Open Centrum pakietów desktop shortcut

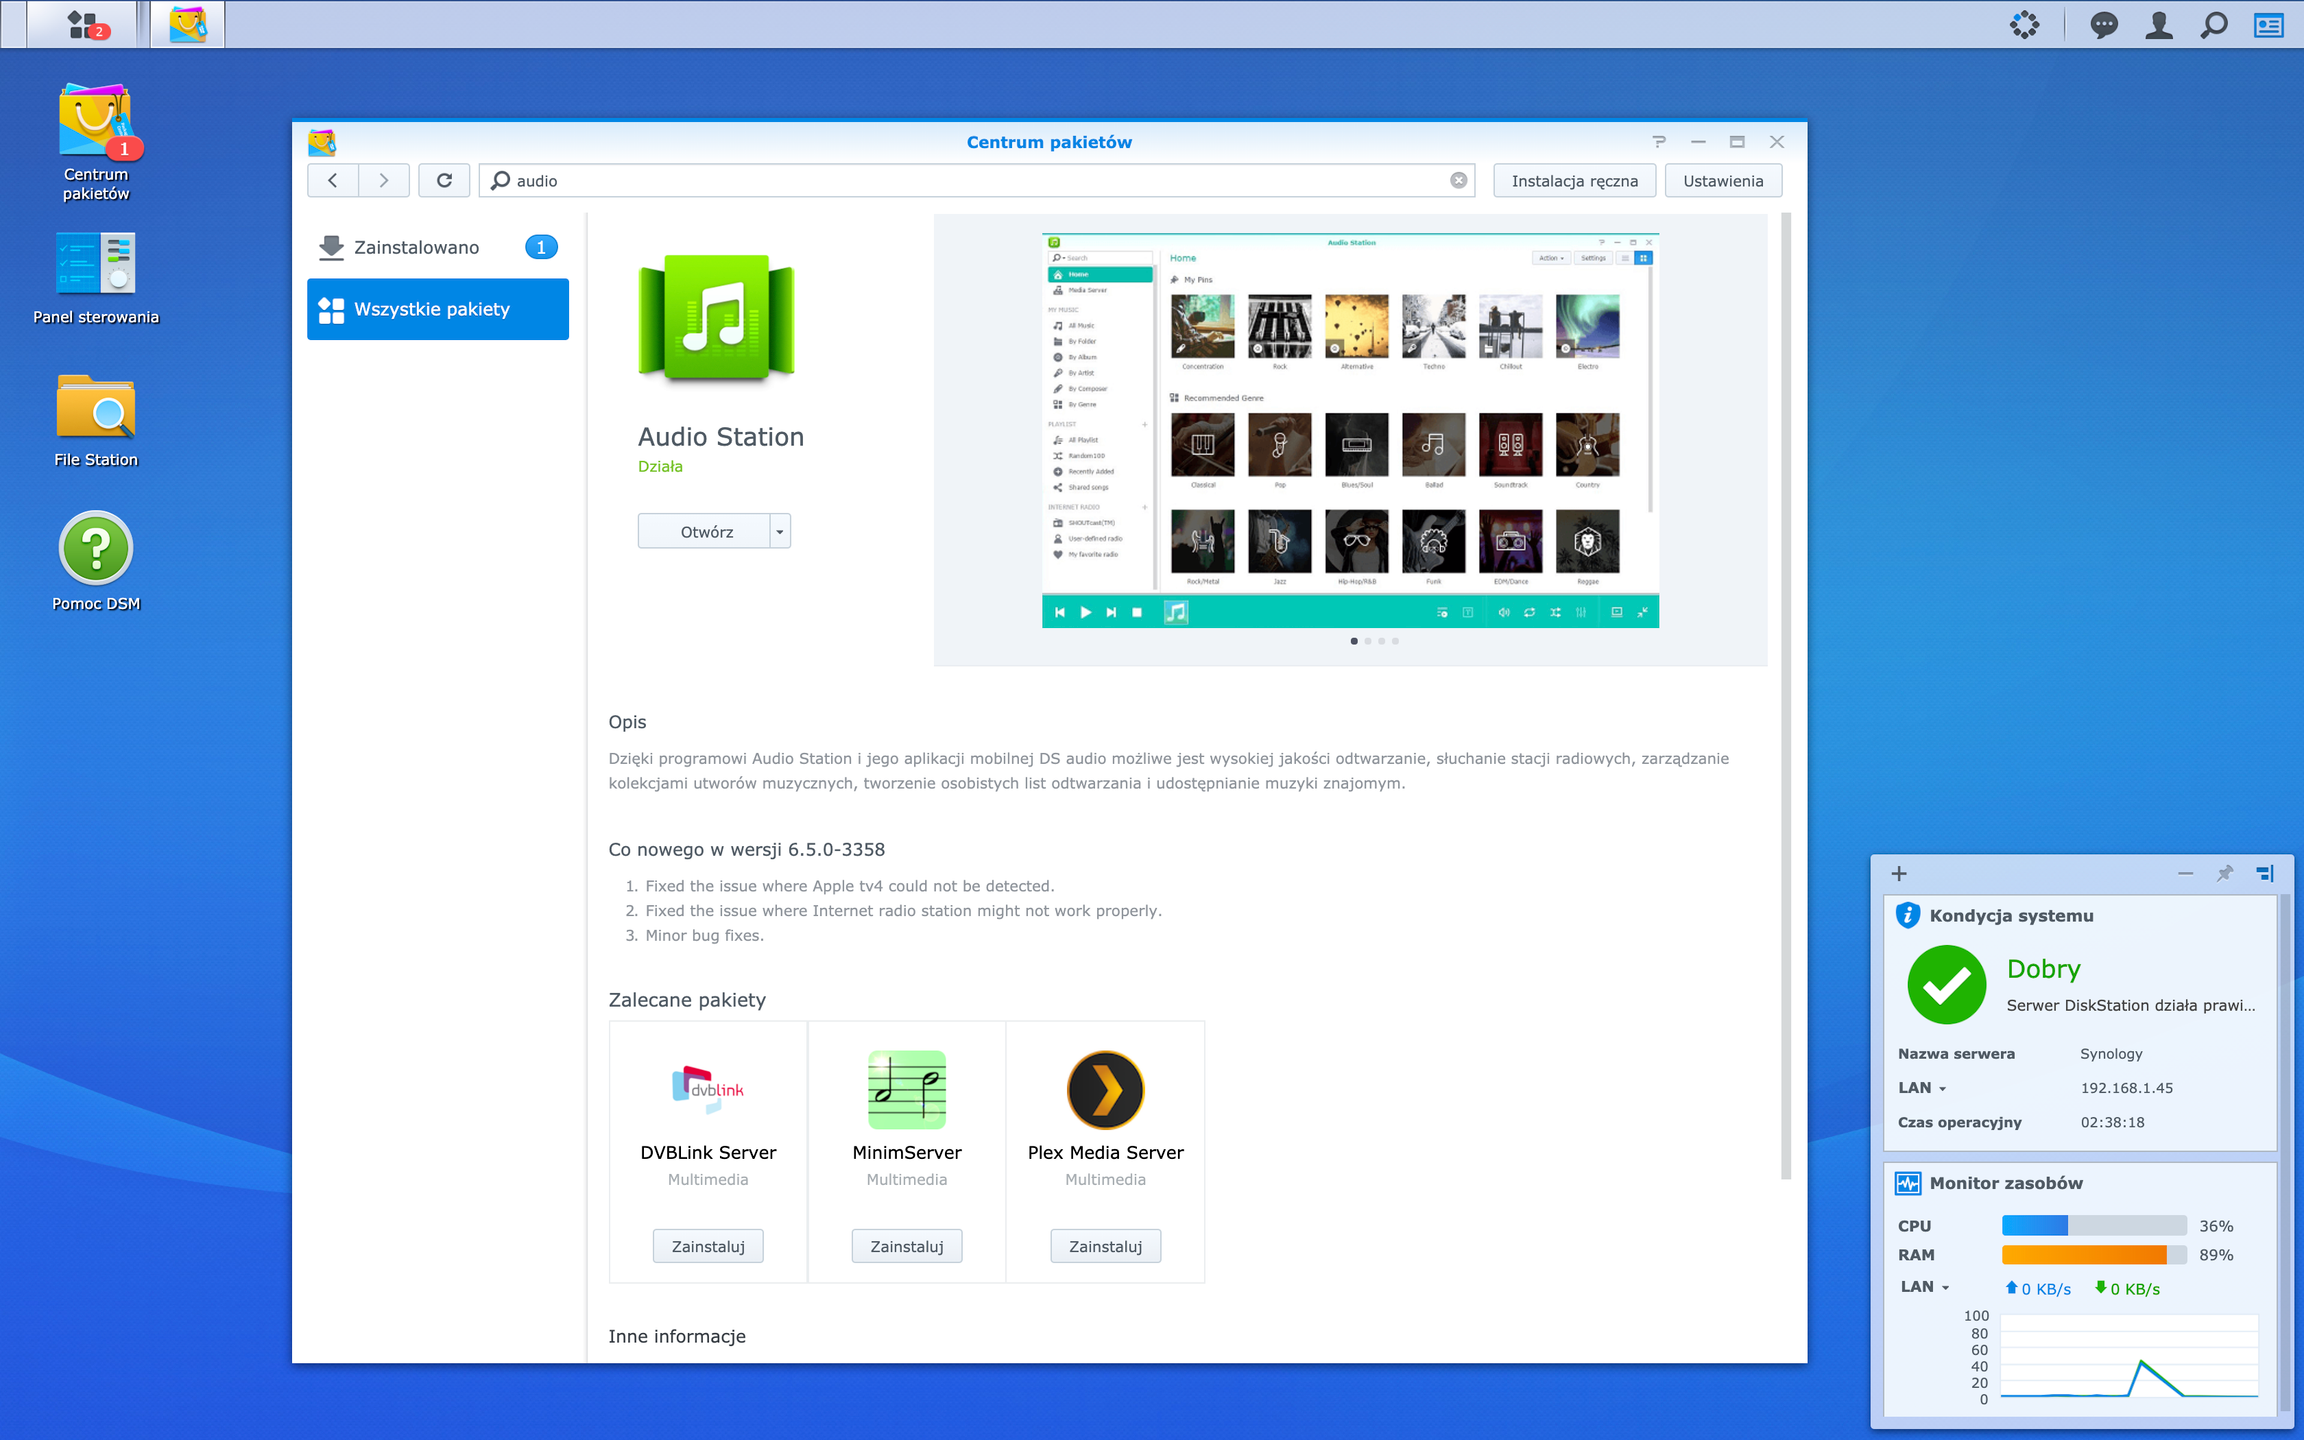[96, 142]
